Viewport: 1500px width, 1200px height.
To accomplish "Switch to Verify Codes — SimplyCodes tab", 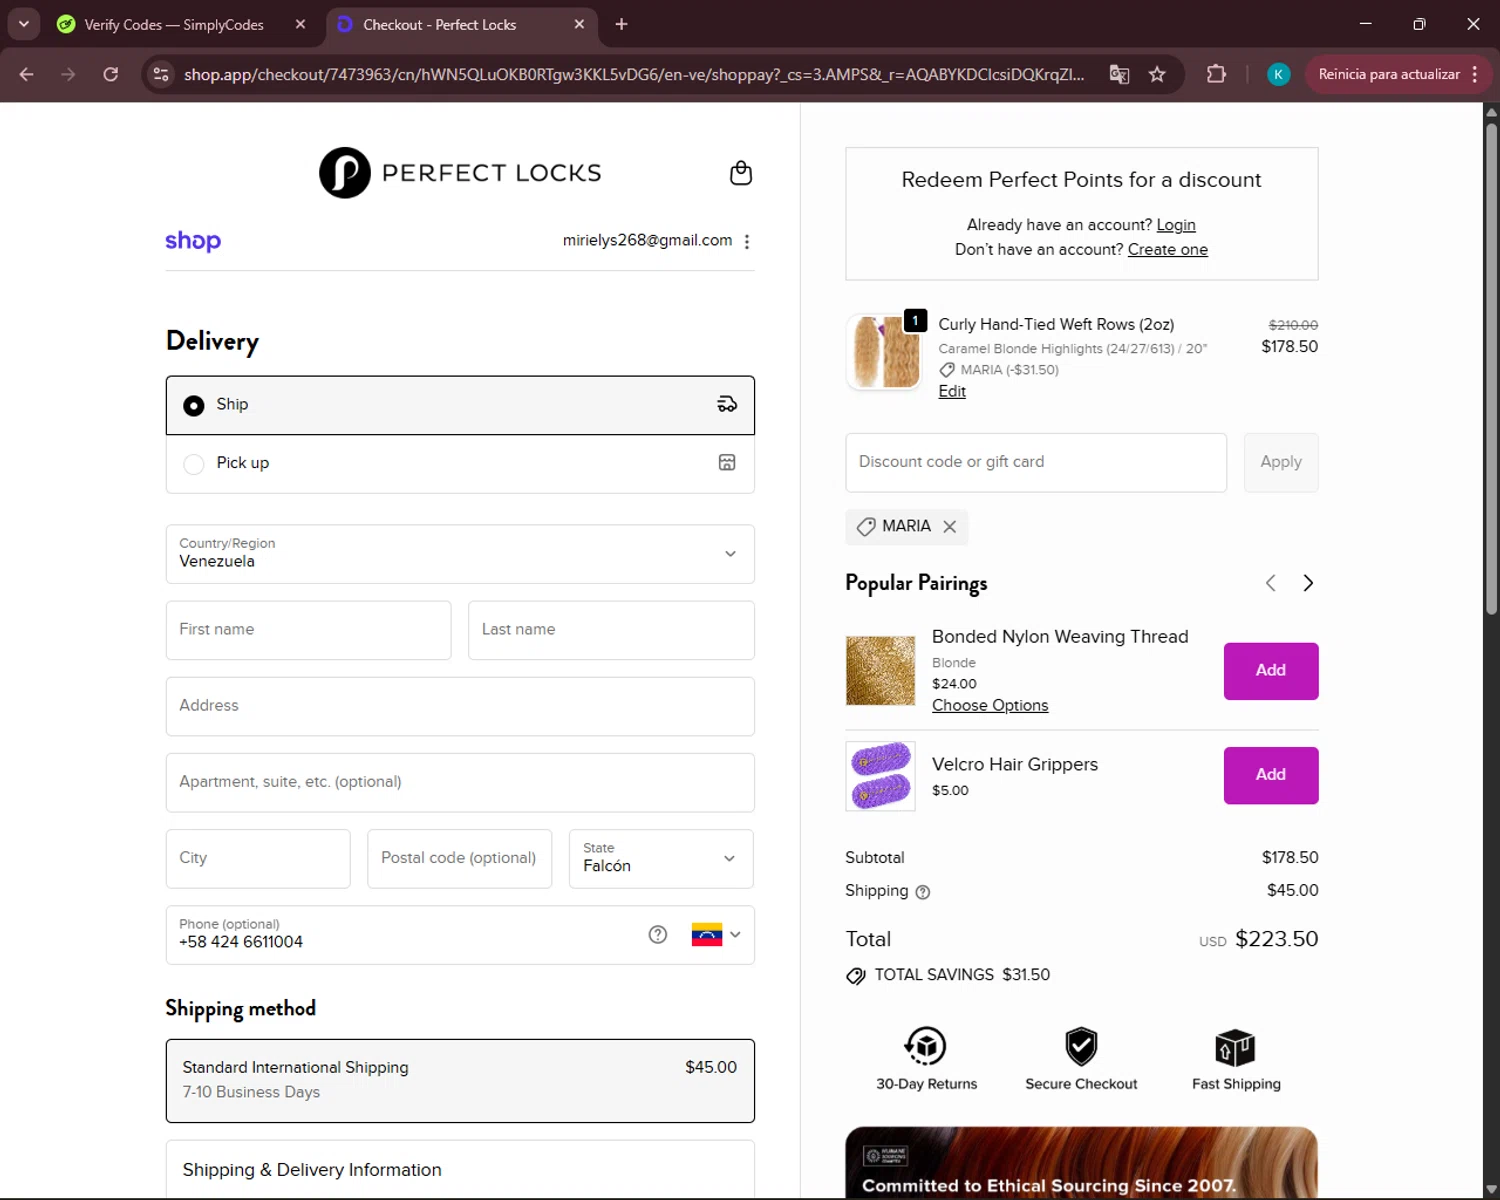I will (x=172, y=24).
